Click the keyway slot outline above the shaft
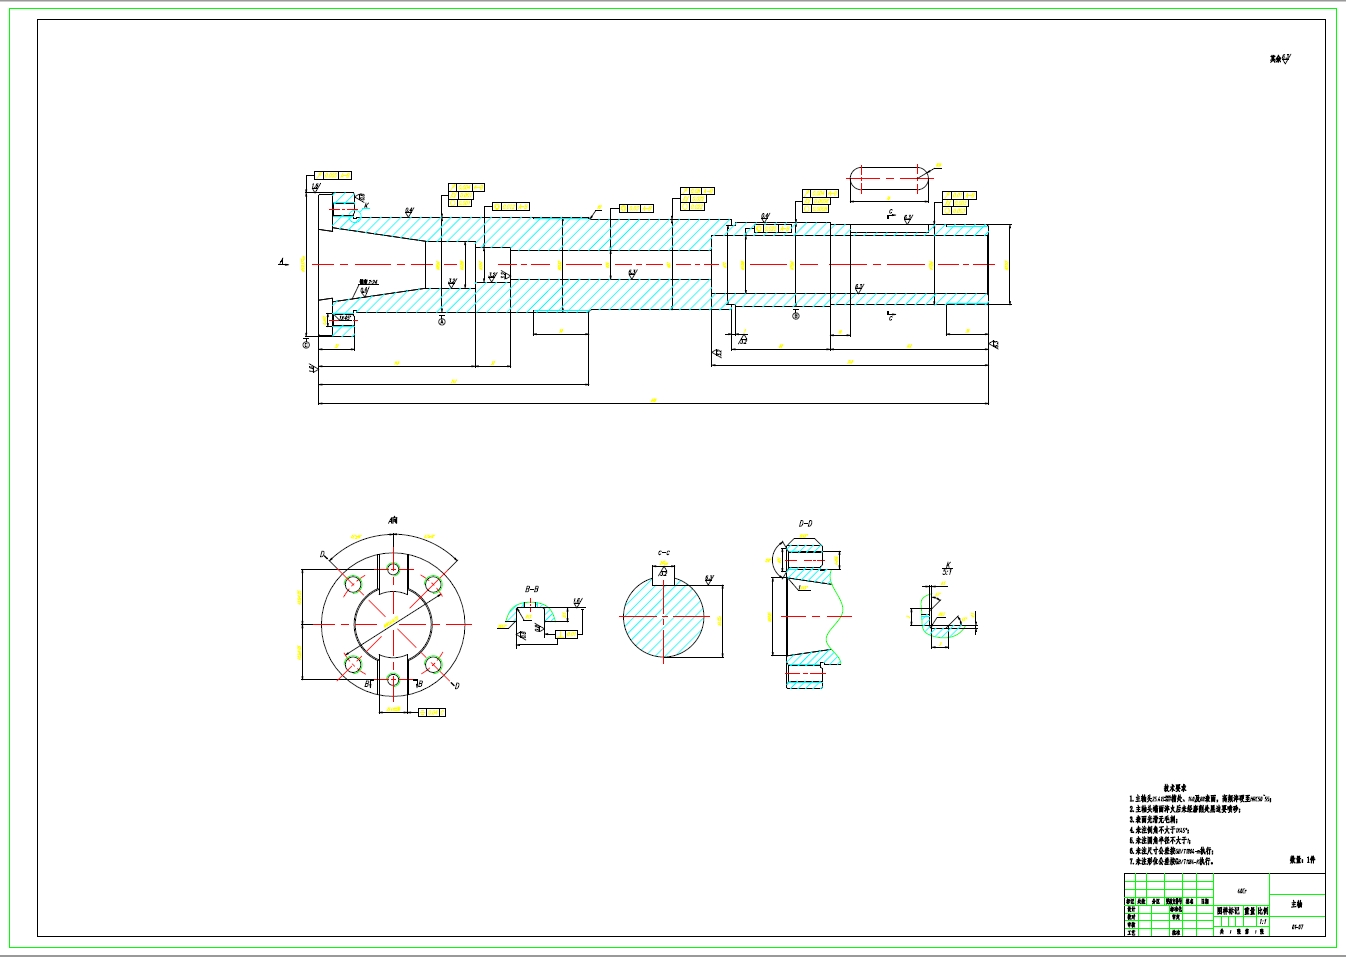The image size is (1346, 957). (x=888, y=179)
